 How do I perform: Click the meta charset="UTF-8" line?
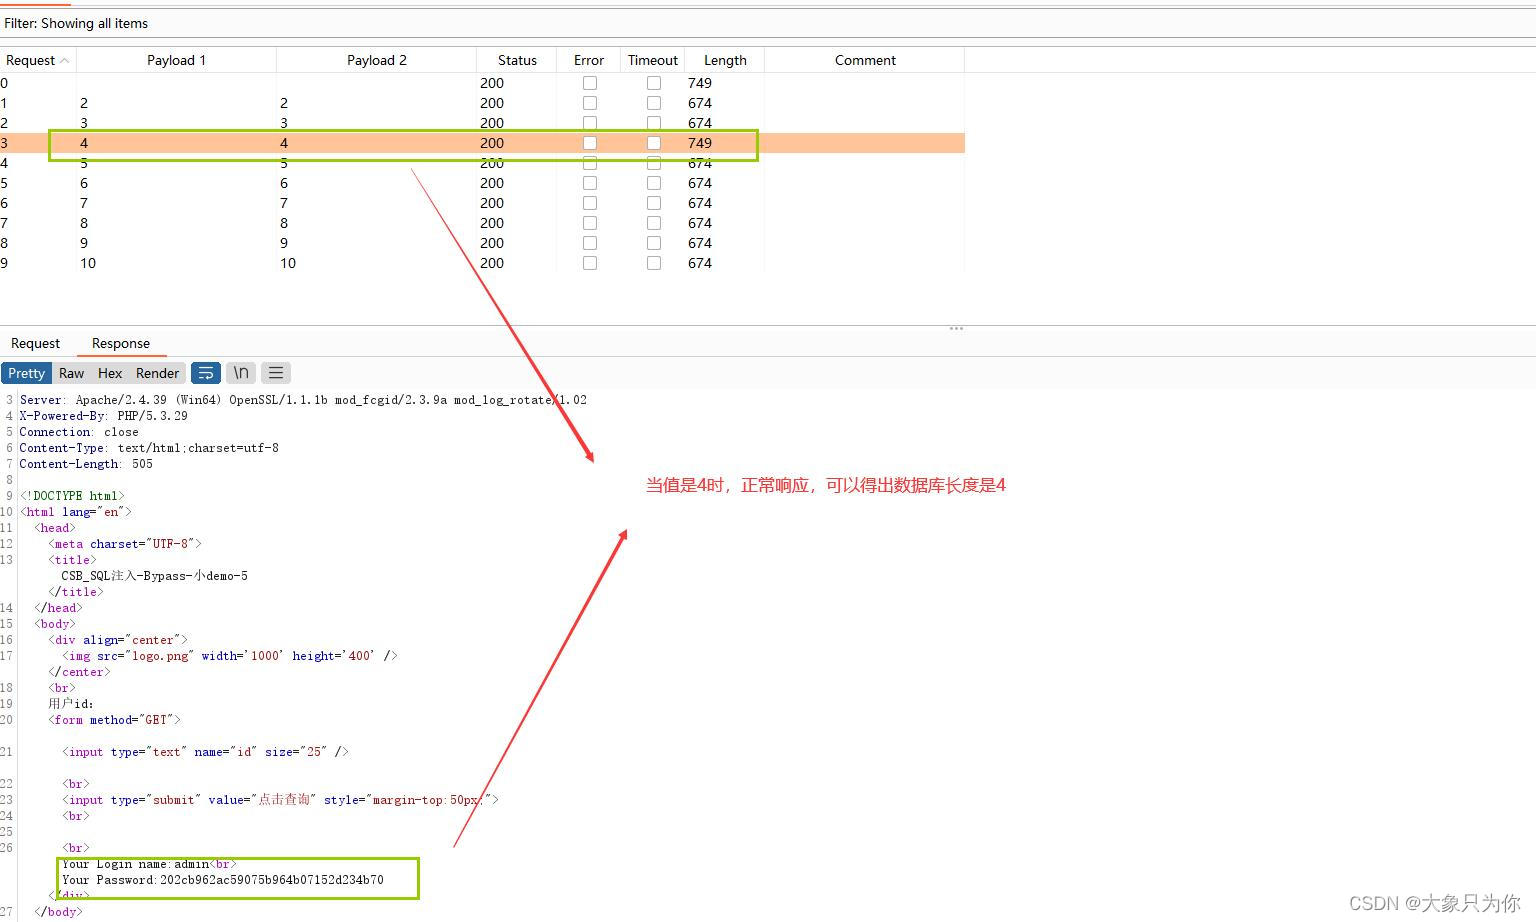(125, 544)
